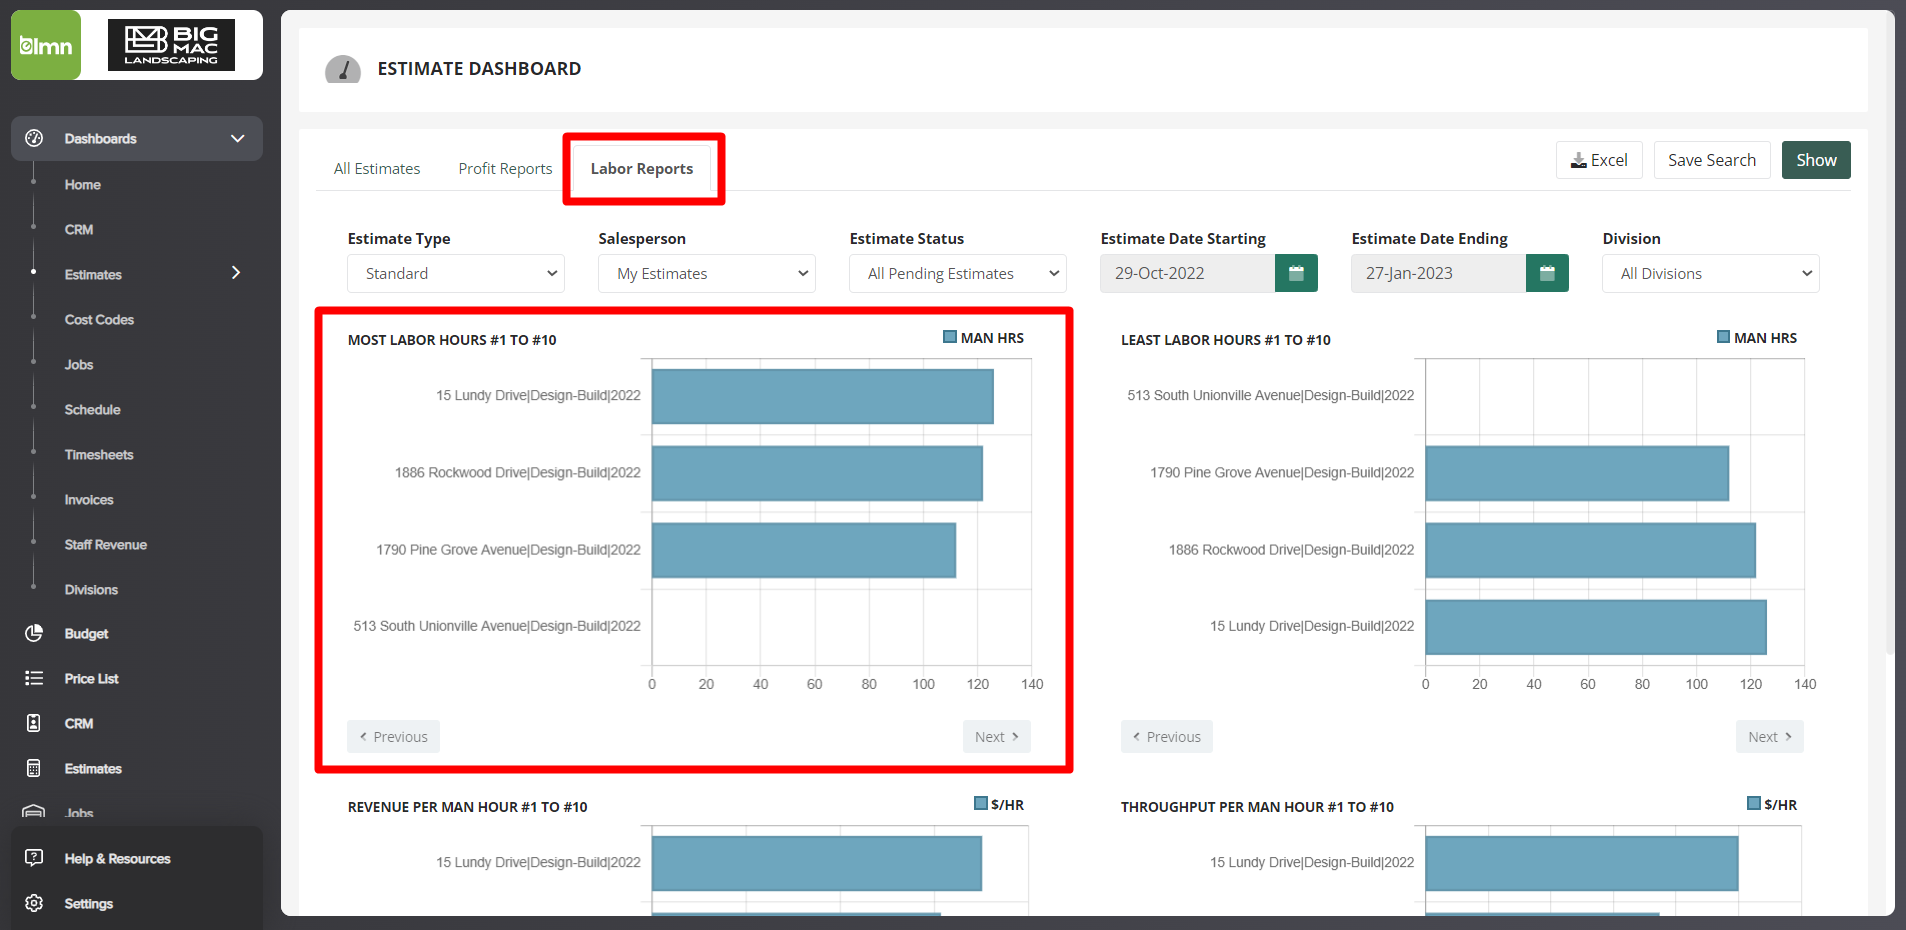Toggle $/HR legend in Throughput Per Man Hour chart

1772,804
